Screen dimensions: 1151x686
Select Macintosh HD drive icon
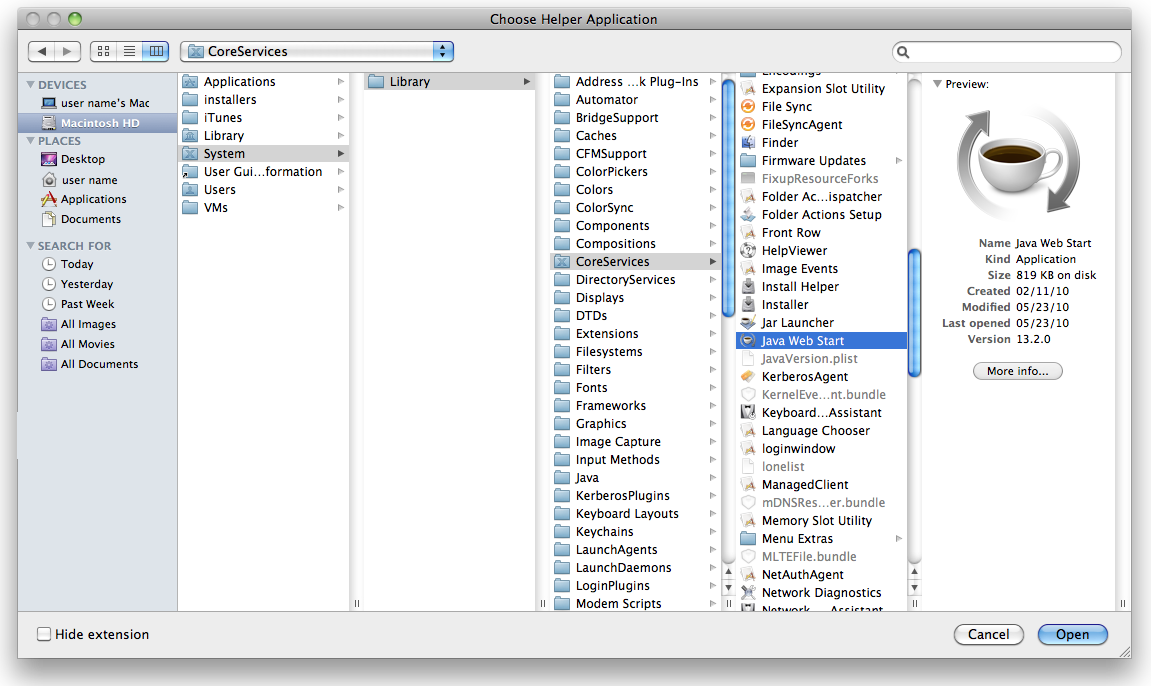[49, 123]
